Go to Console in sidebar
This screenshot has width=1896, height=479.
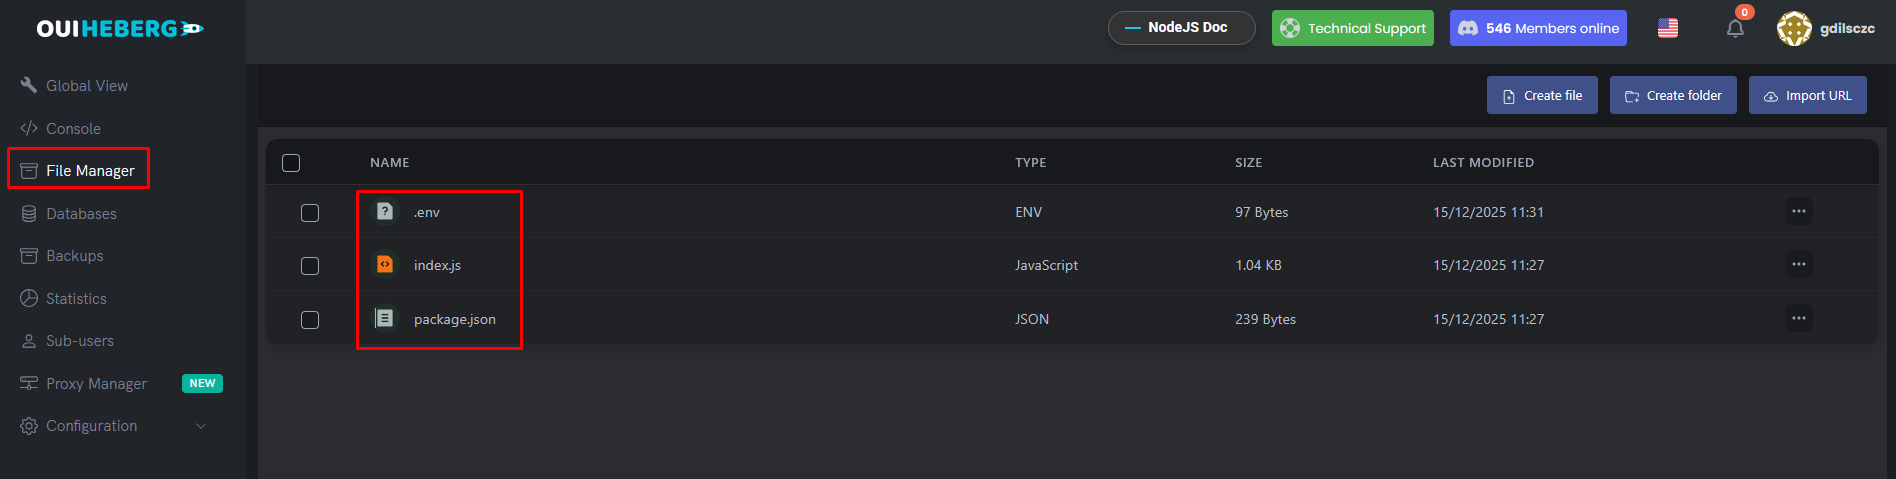coord(73,128)
